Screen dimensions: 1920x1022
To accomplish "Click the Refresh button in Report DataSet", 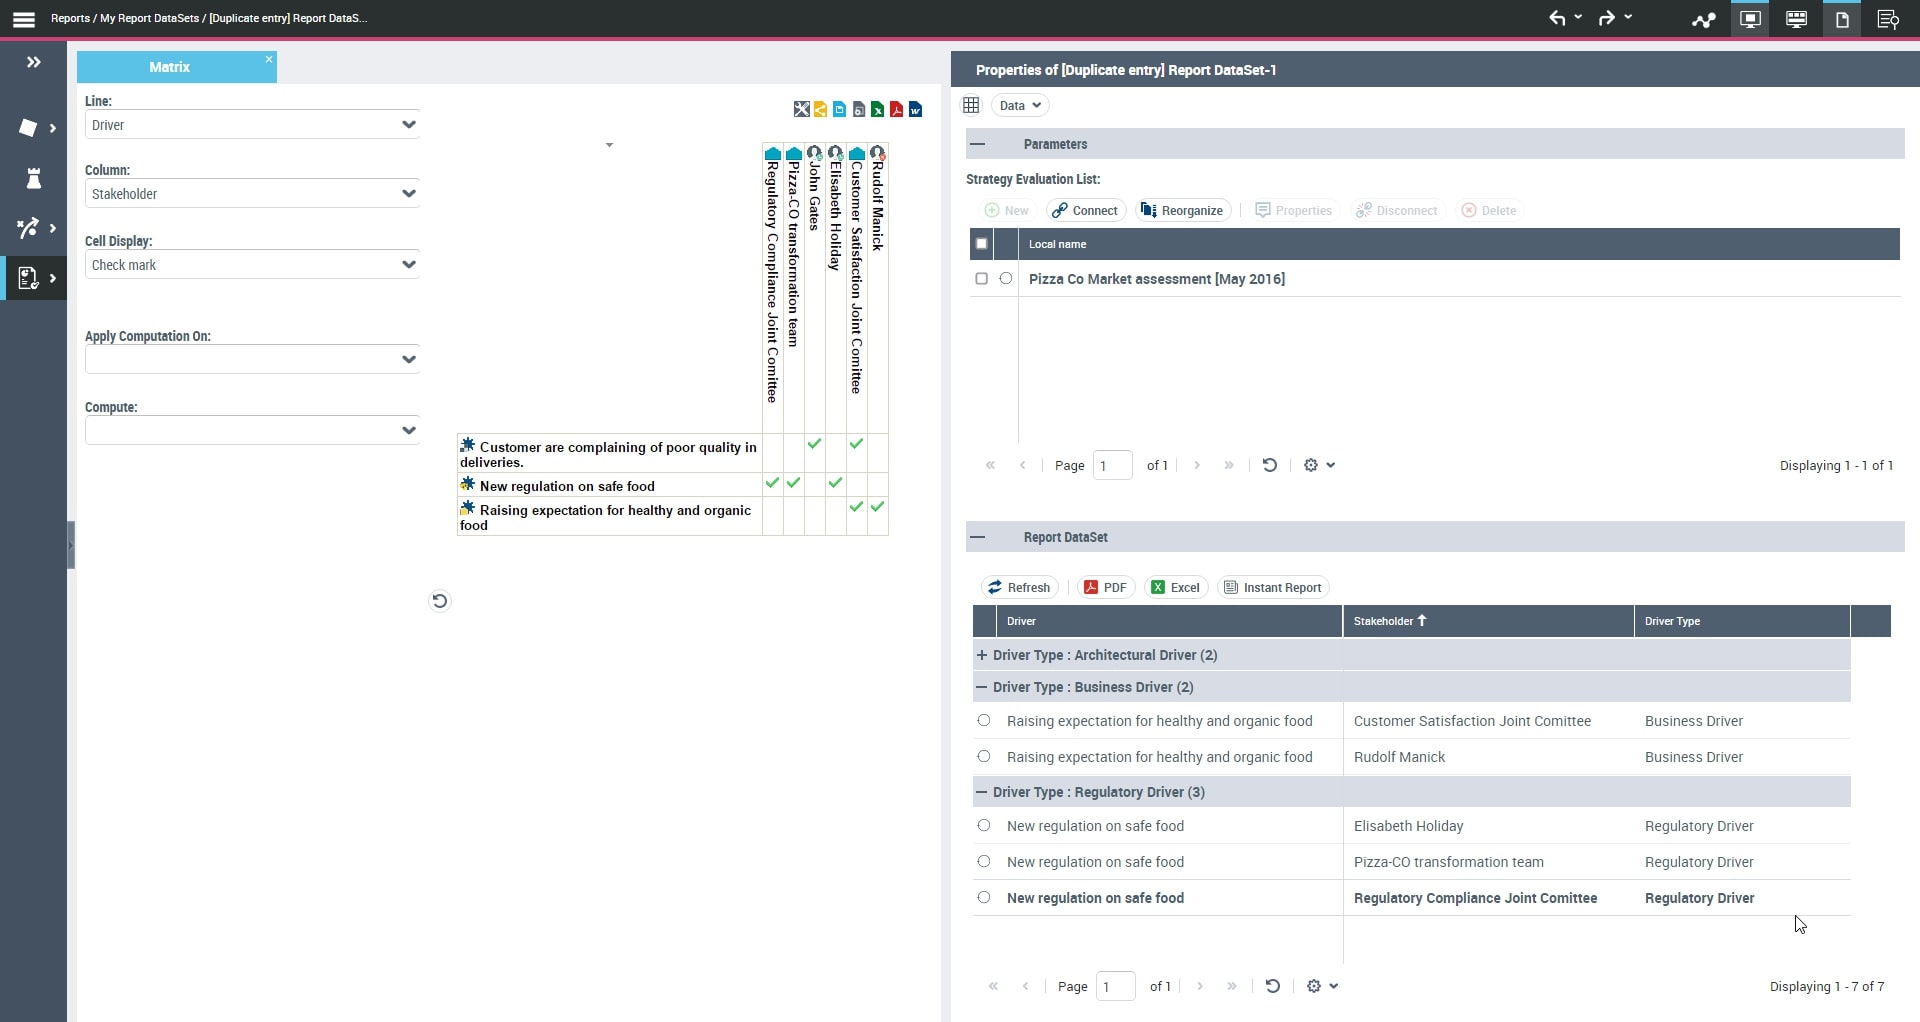I will [1019, 588].
